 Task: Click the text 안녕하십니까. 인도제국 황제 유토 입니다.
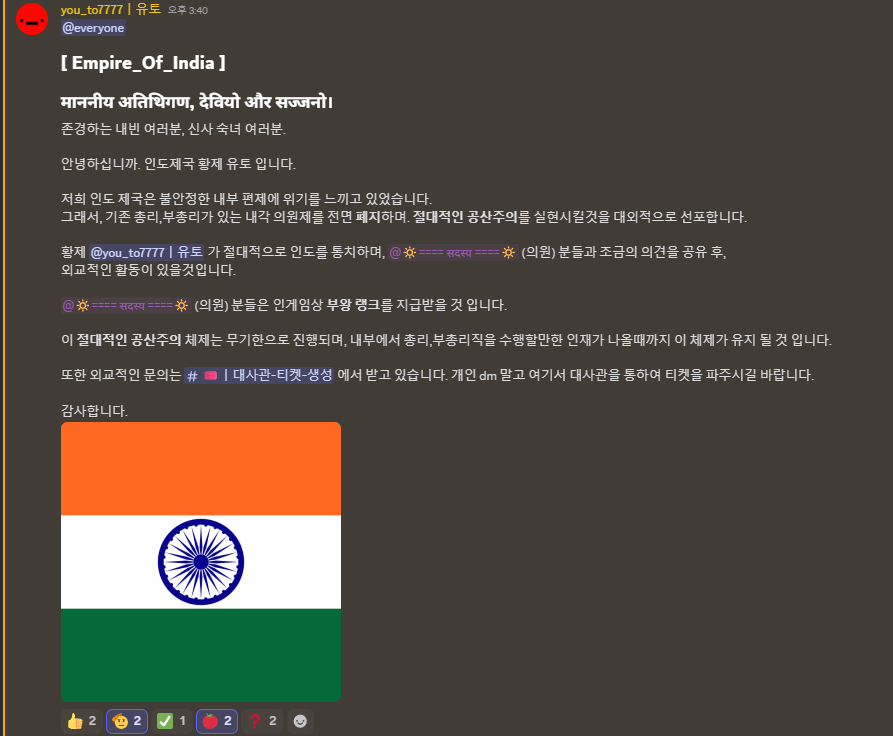(x=178, y=164)
